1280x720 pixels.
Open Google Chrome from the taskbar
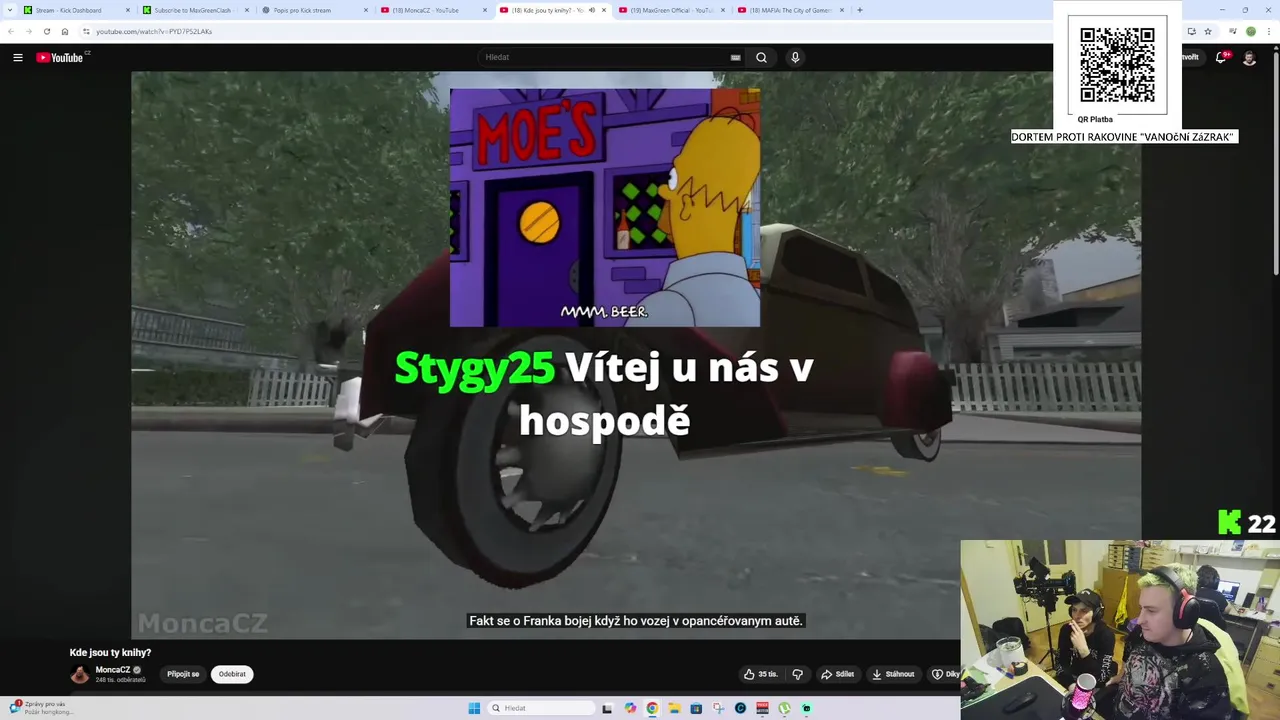pos(652,708)
